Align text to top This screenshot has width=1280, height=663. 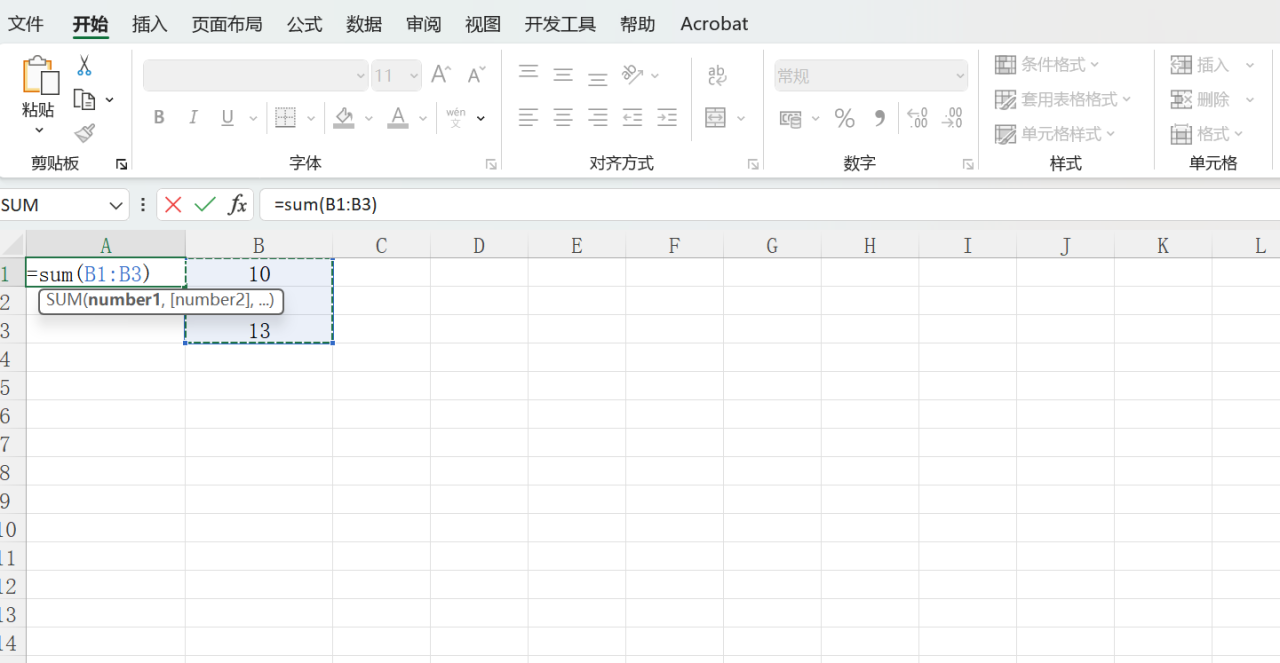[529, 75]
